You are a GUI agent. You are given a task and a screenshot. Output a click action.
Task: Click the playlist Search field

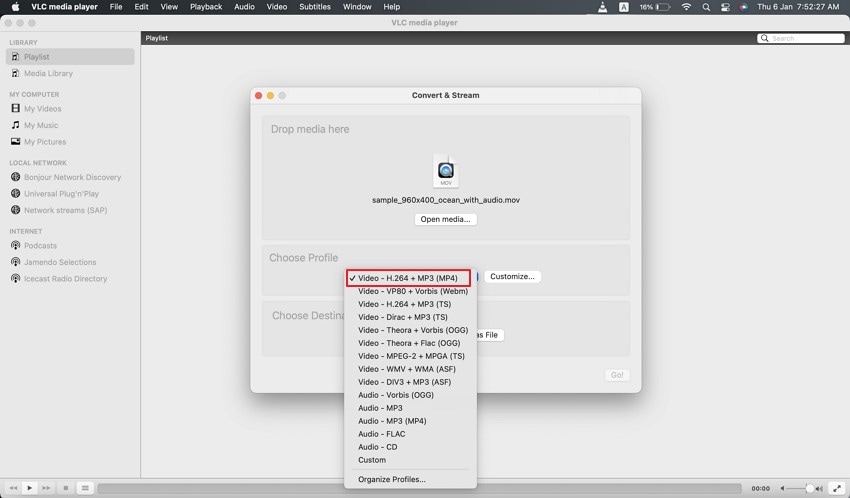tap(801, 38)
